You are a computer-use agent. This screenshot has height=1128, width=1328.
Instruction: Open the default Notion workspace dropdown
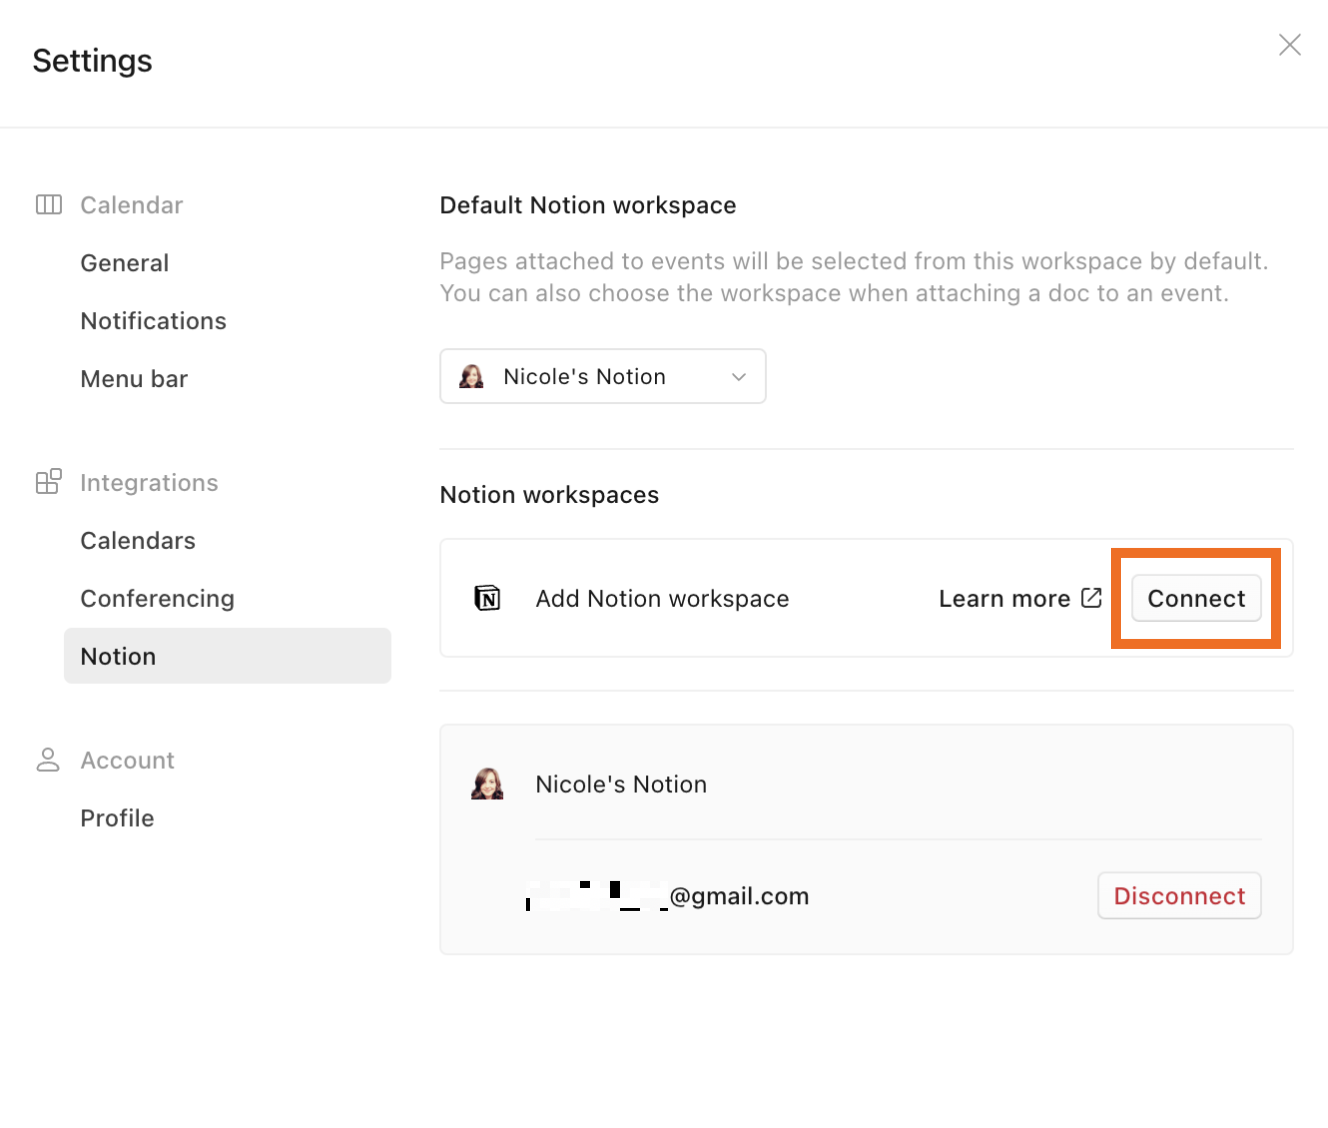tap(603, 376)
